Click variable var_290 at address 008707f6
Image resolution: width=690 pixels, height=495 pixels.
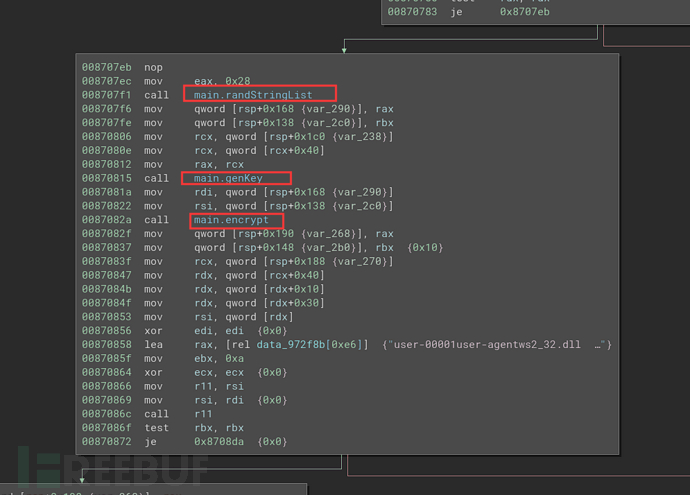(x=329, y=109)
